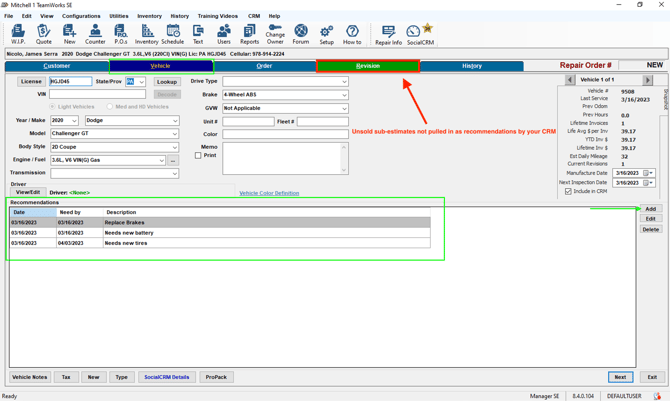Screen dimensions: 670x401
Task: Edit the selected recommendation
Action: (651, 219)
